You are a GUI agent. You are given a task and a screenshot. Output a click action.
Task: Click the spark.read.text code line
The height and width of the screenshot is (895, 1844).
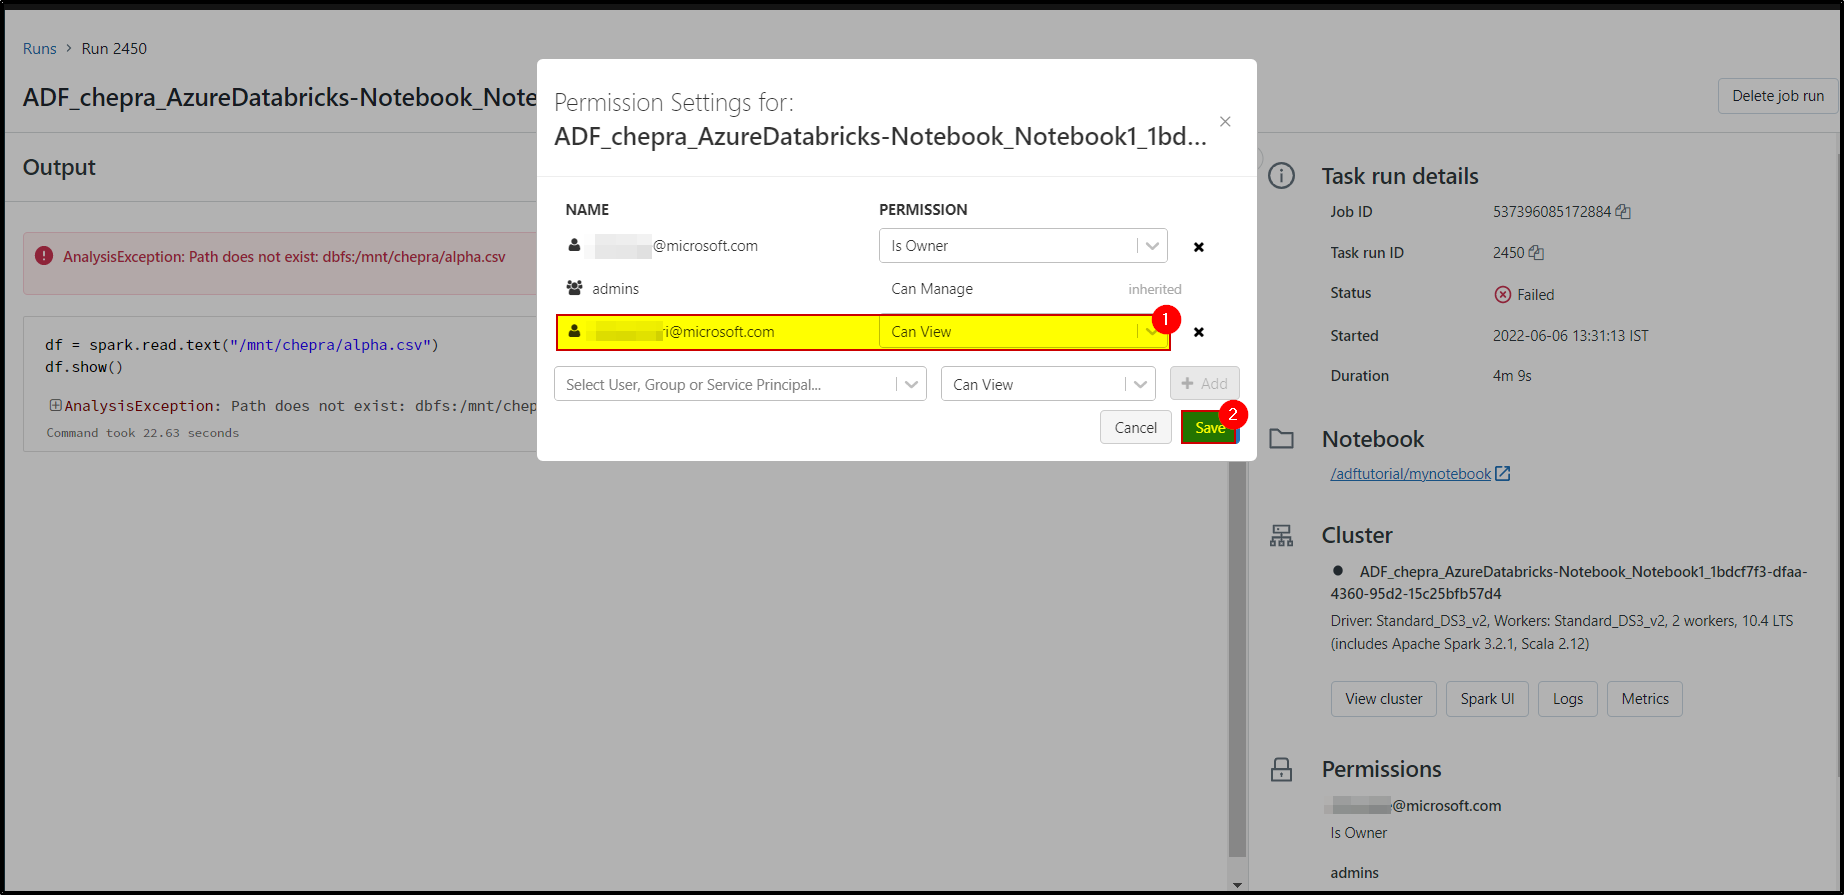click(242, 345)
